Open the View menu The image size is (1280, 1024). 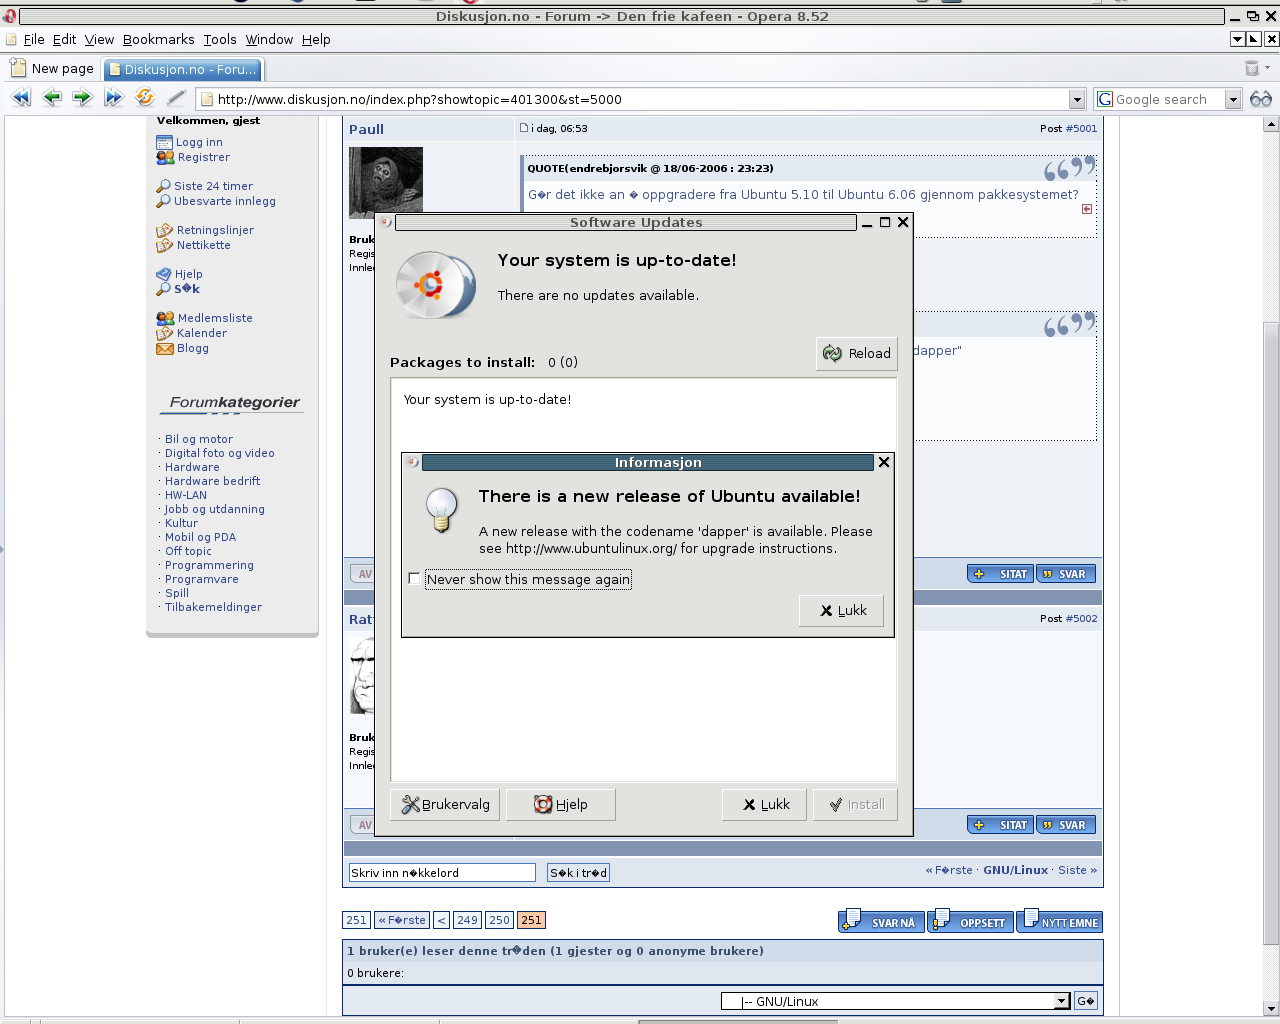pyautogui.click(x=99, y=39)
